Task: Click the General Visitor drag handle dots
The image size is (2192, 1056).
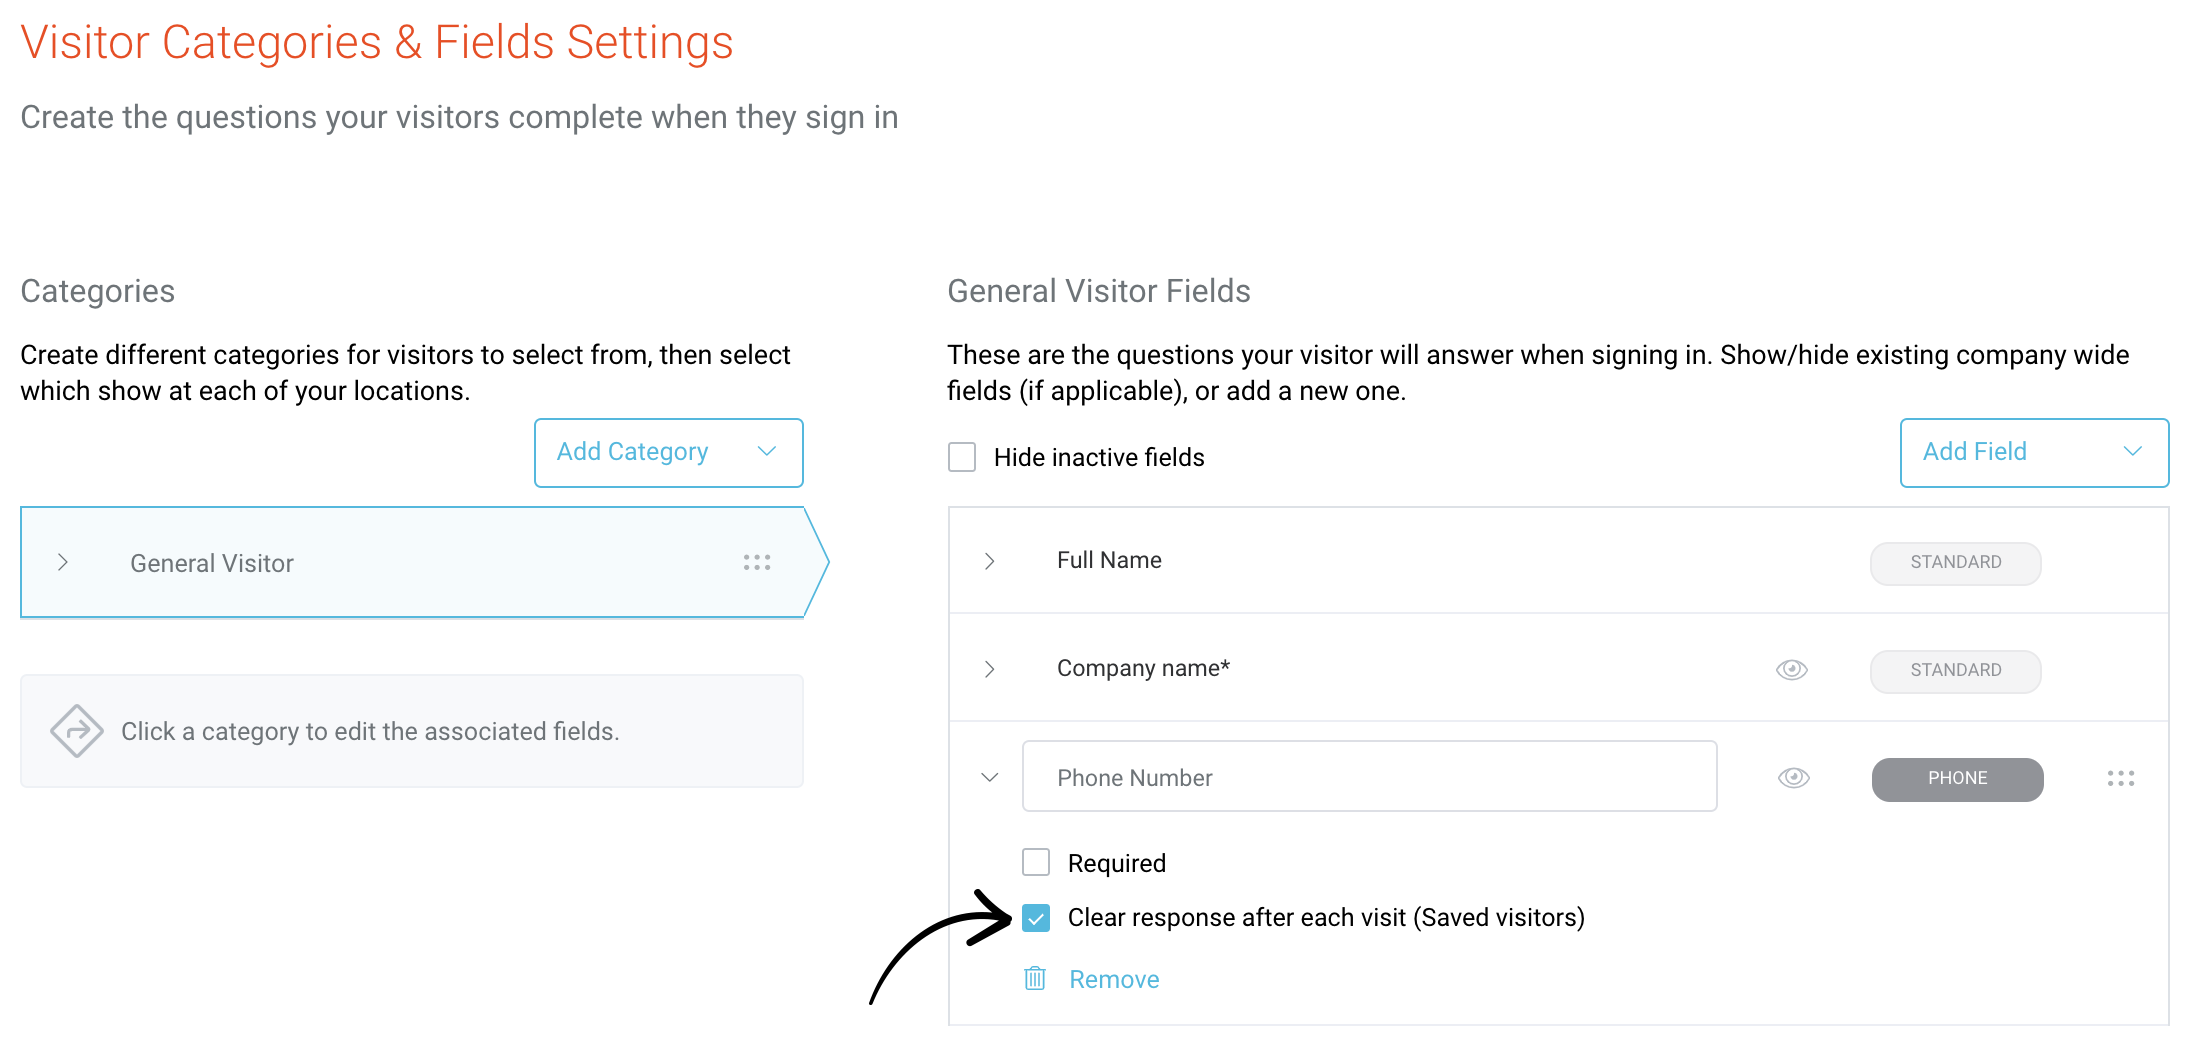Action: [x=757, y=563]
